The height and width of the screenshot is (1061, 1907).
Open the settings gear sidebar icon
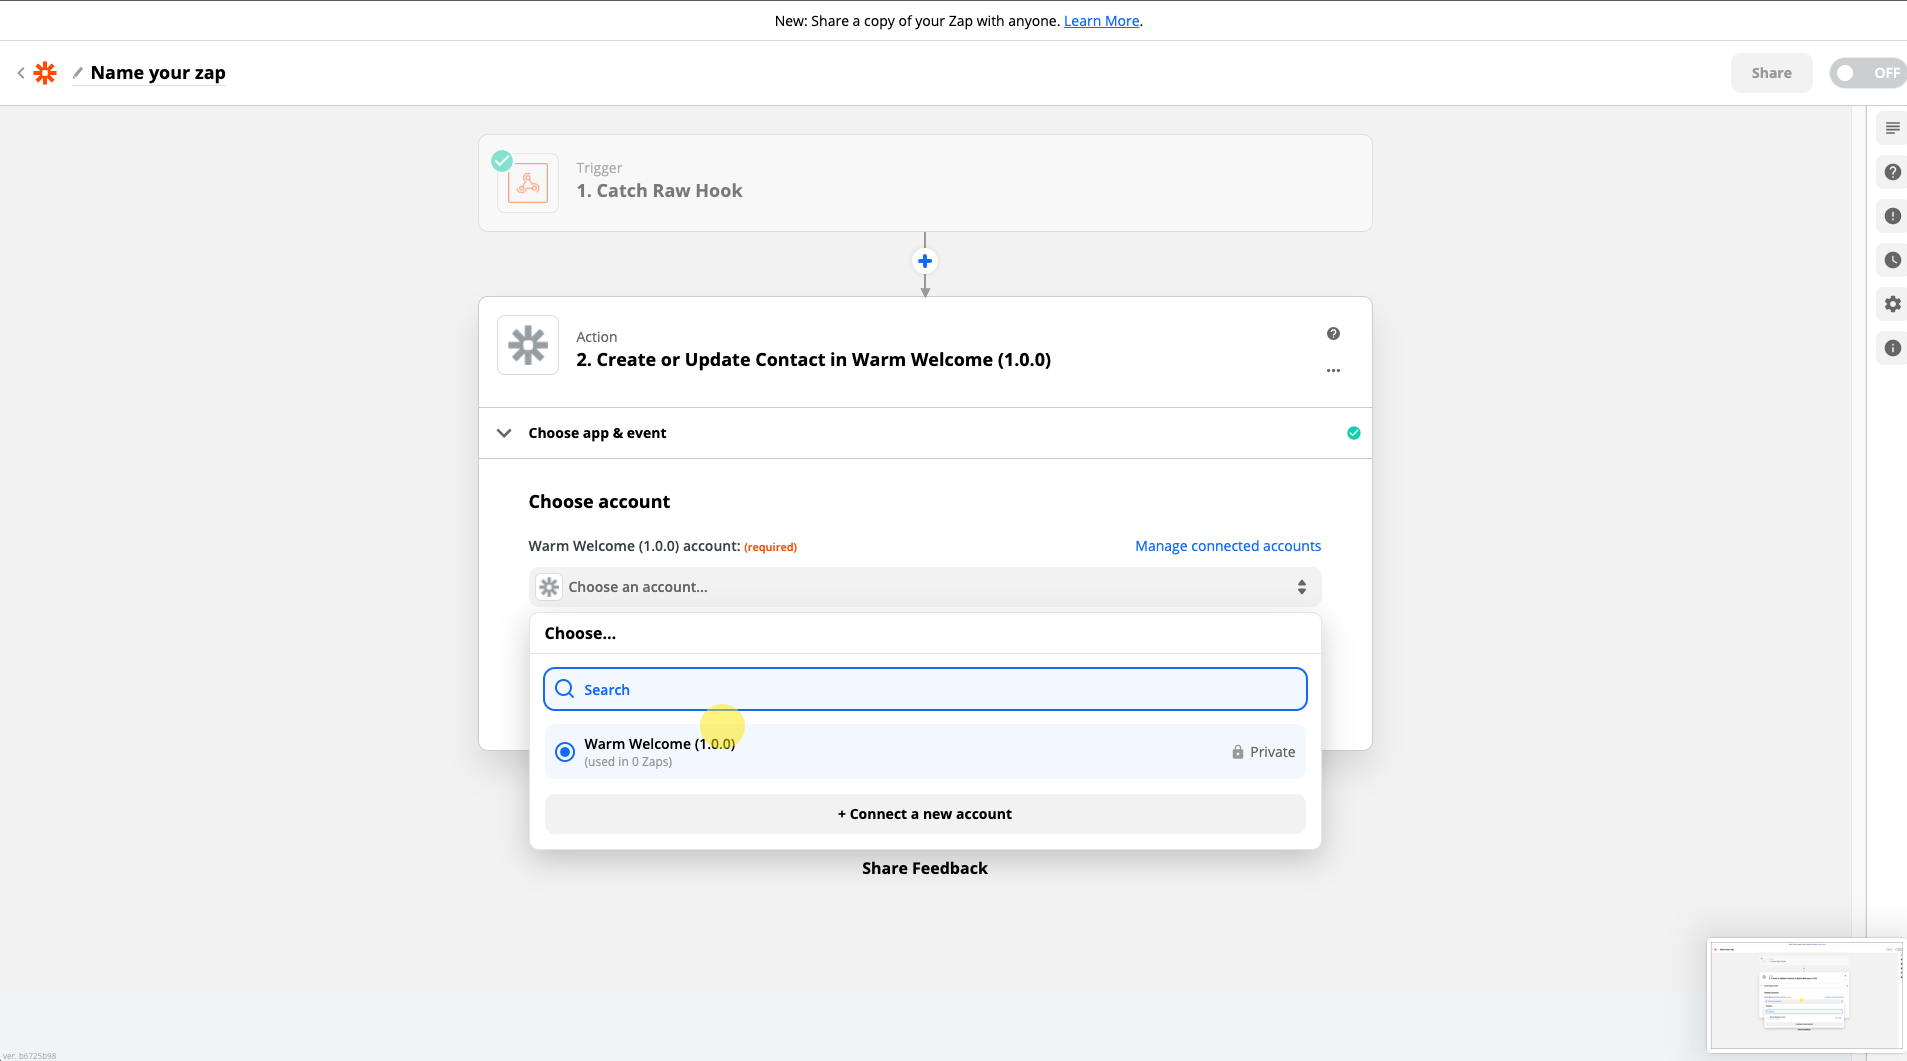click(1892, 304)
